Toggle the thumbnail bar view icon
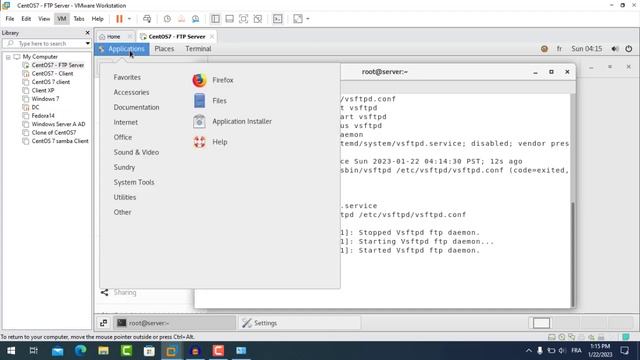The height and width of the screenshot is (360, 640). 229,19
